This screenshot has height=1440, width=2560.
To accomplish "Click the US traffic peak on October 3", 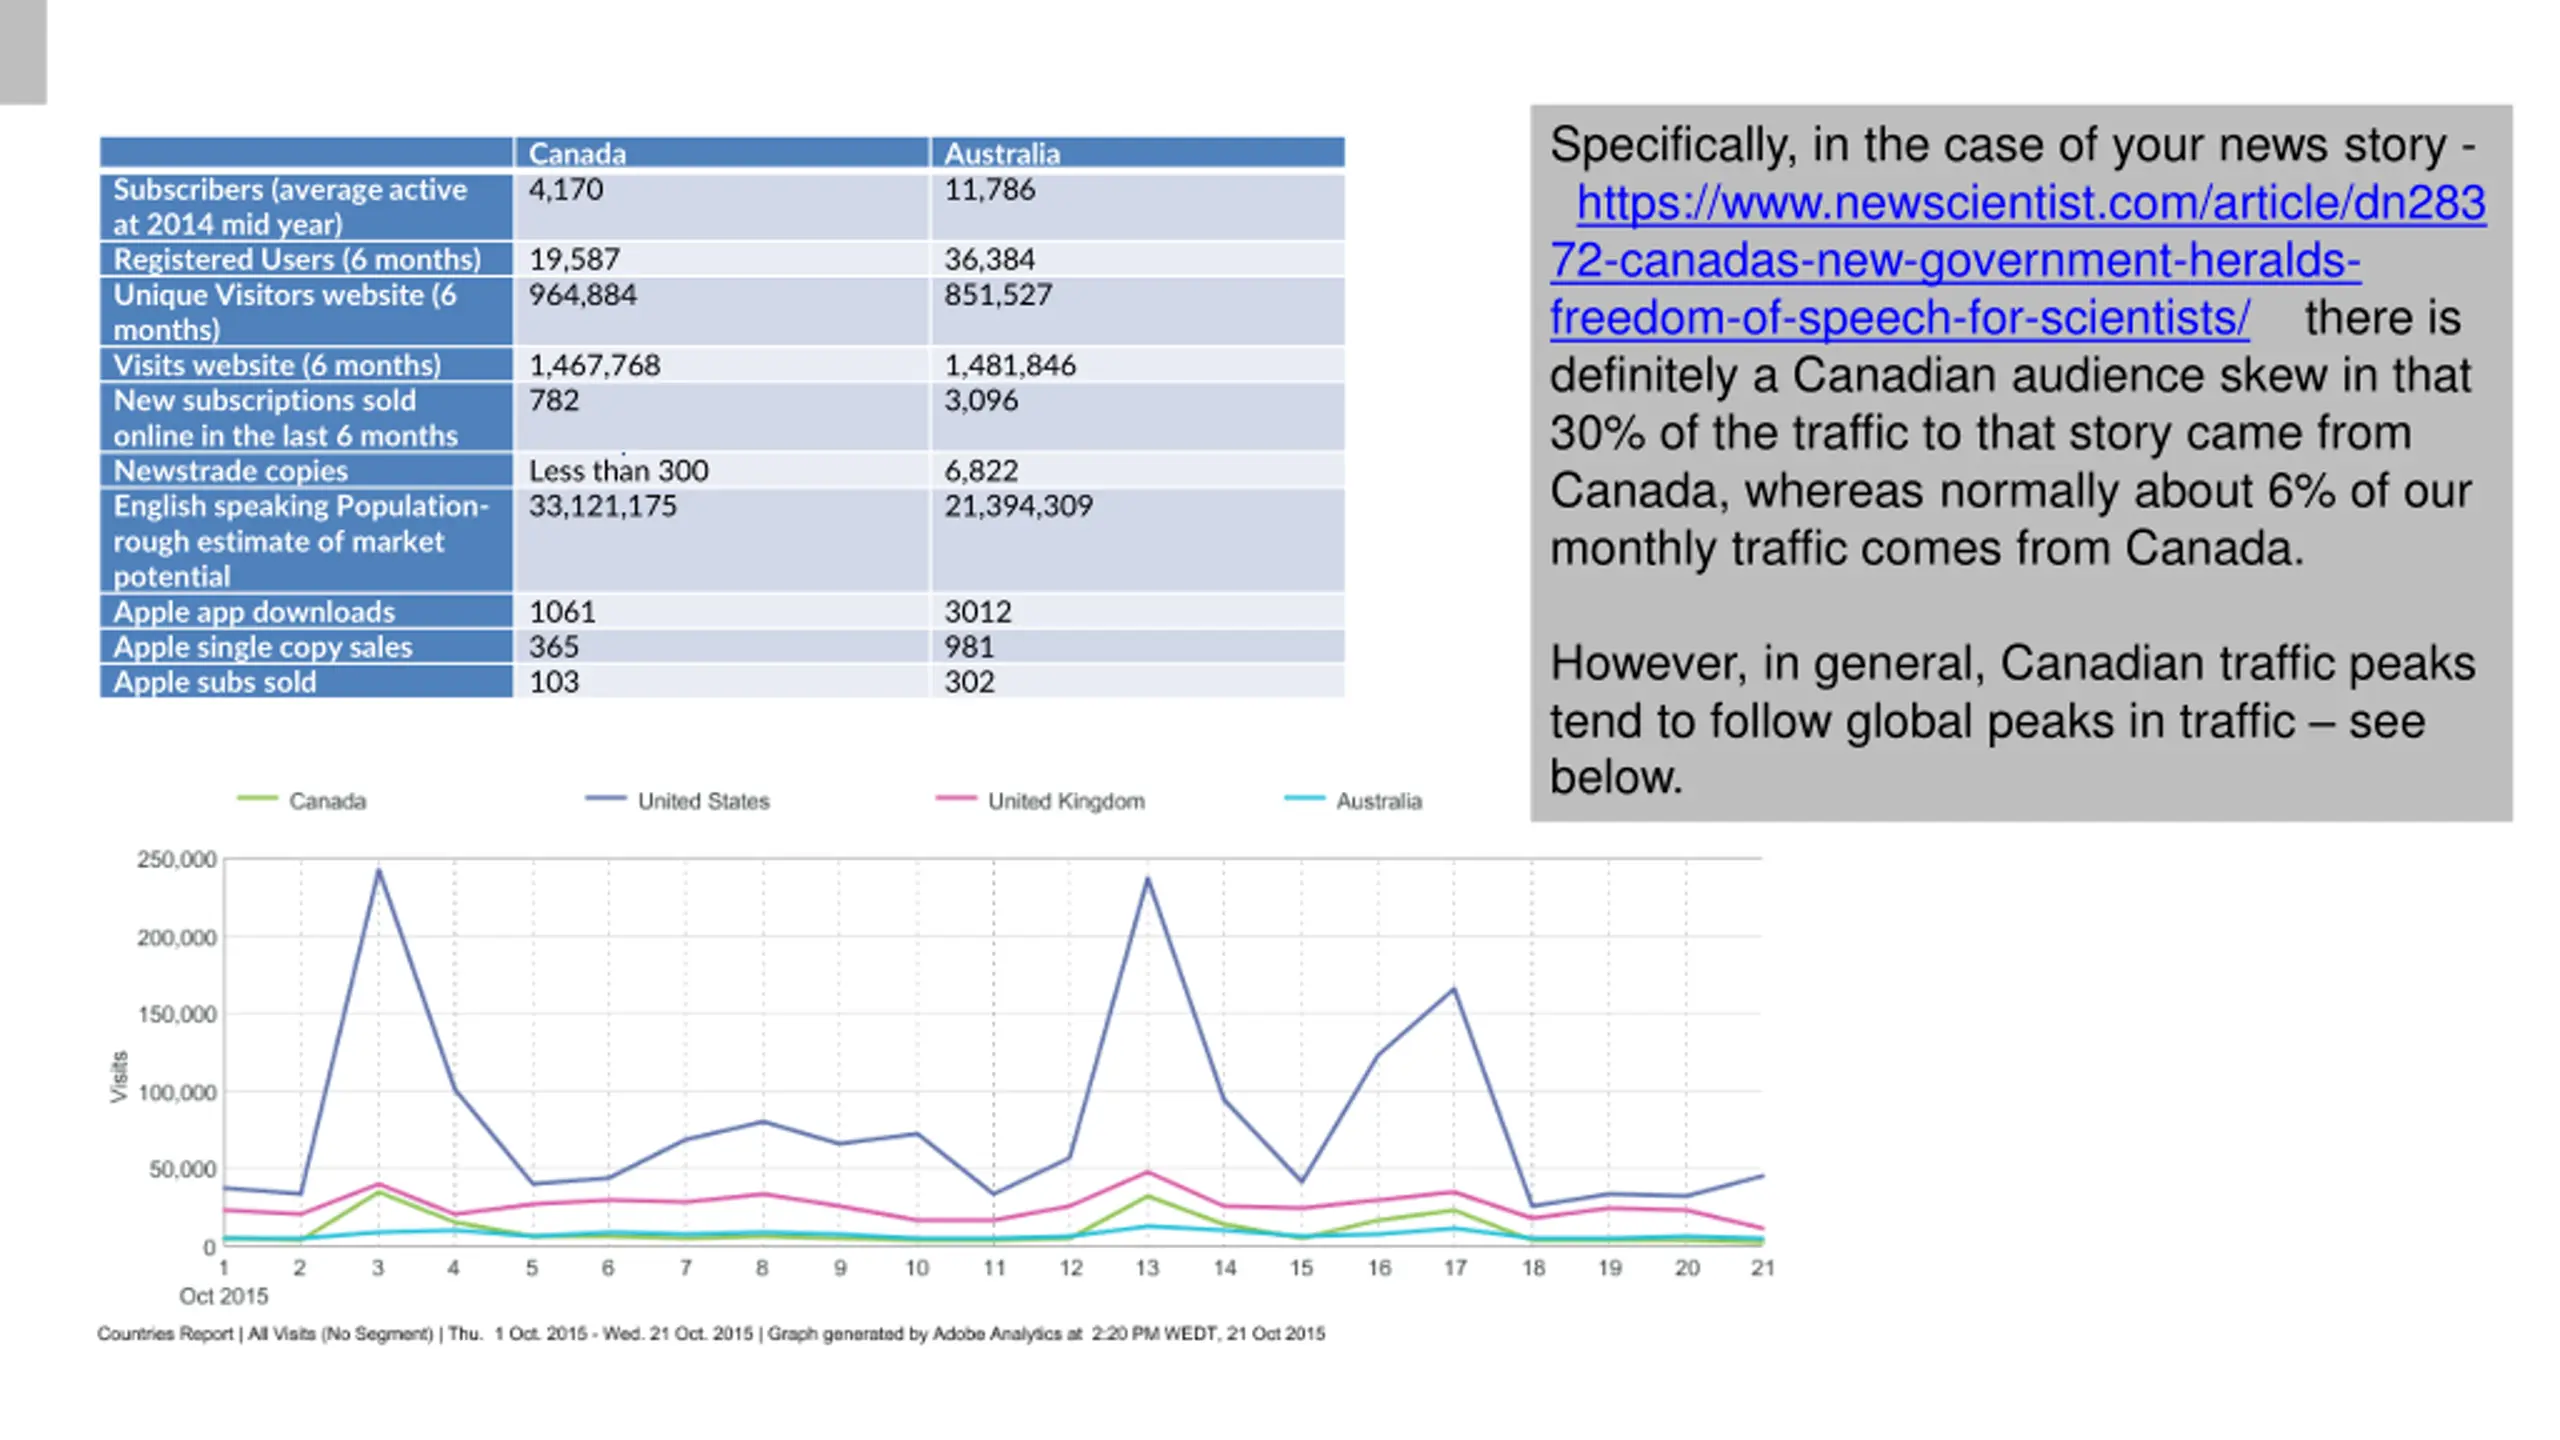I will click(378, 871).
